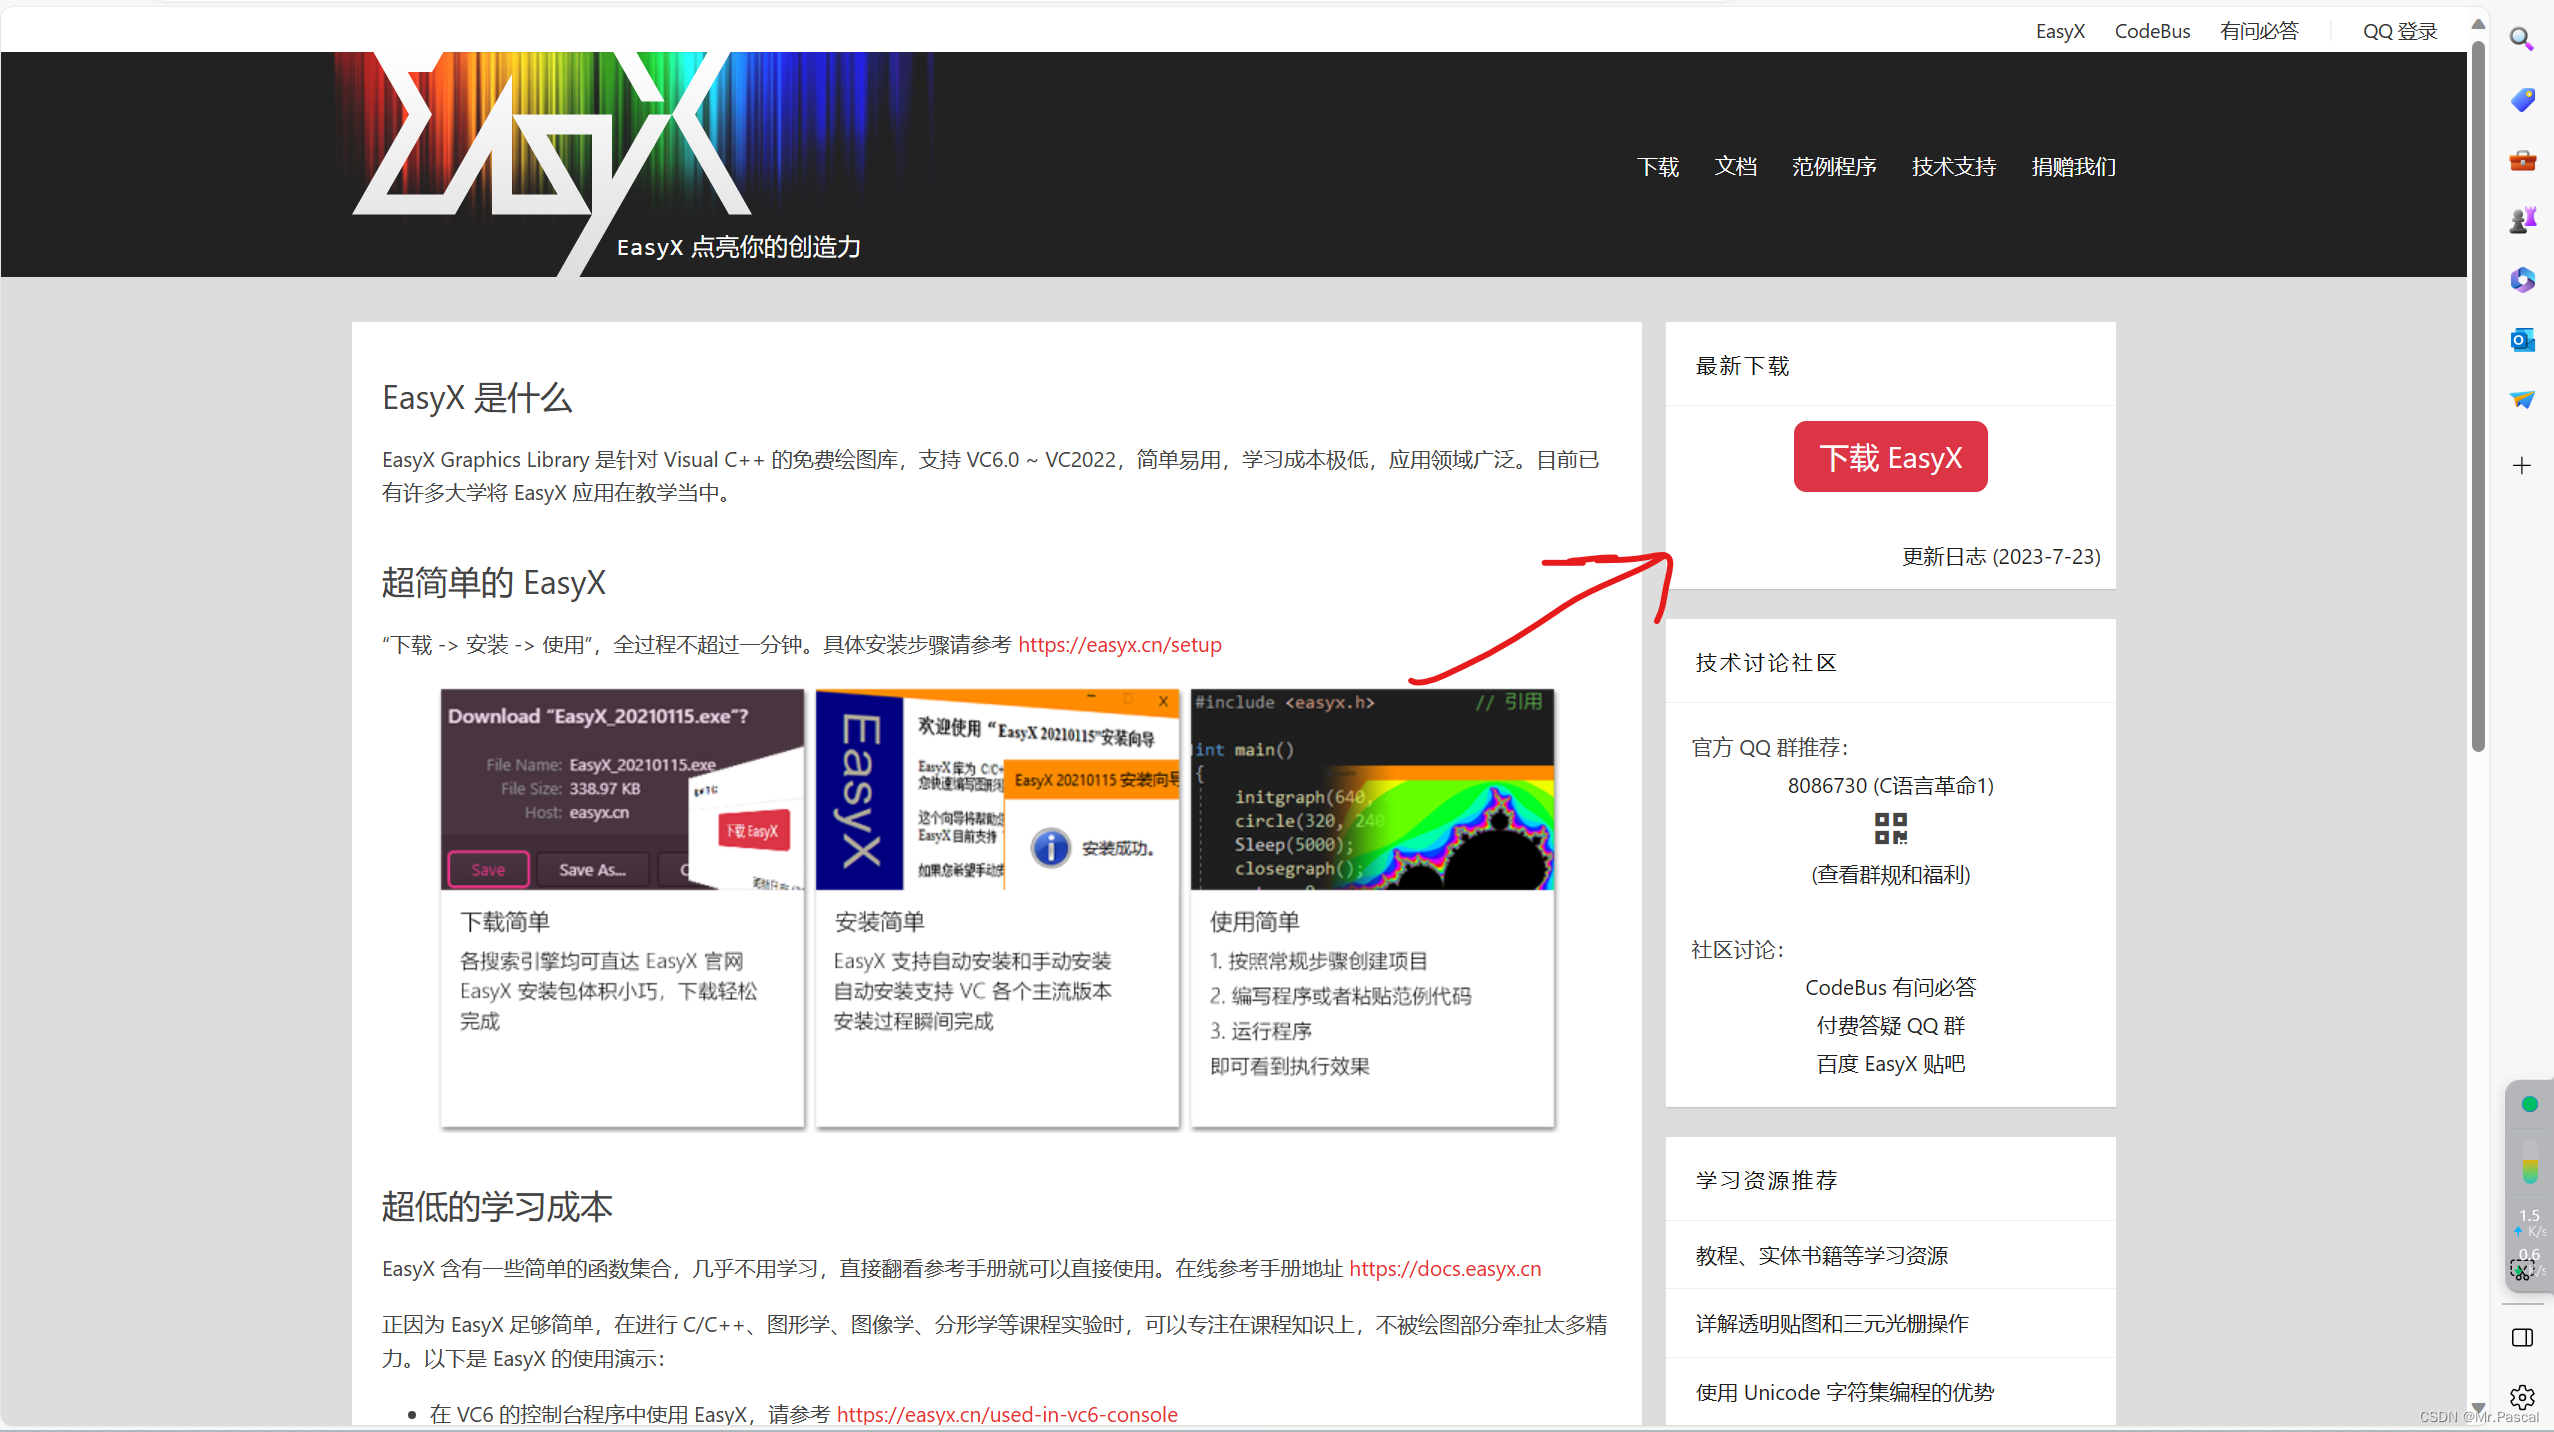Image resolution: width=2554 pixels, height=1432 pixels.
Task: Add a sidebar app with plus icon
Action: pos(2522,465)
